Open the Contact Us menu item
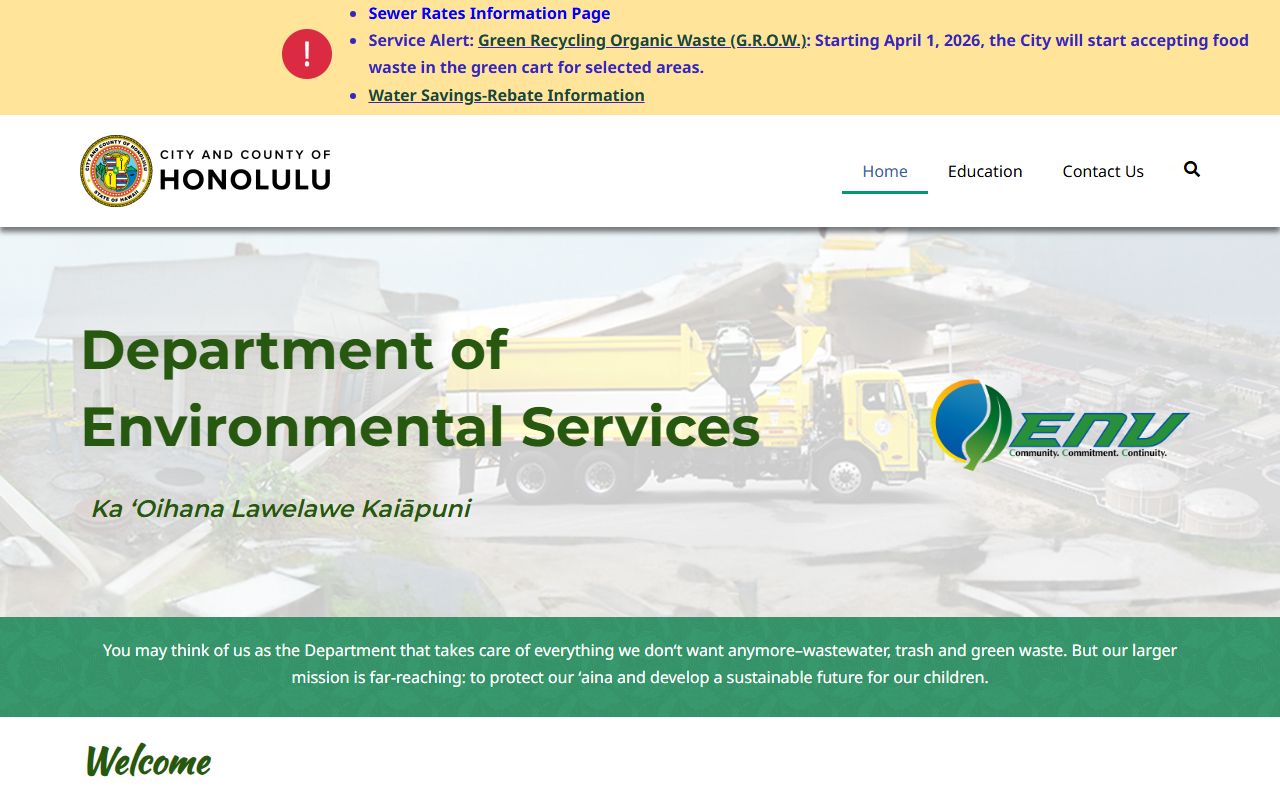This screenshot has width=1280, height=800. pos(1103,171)
